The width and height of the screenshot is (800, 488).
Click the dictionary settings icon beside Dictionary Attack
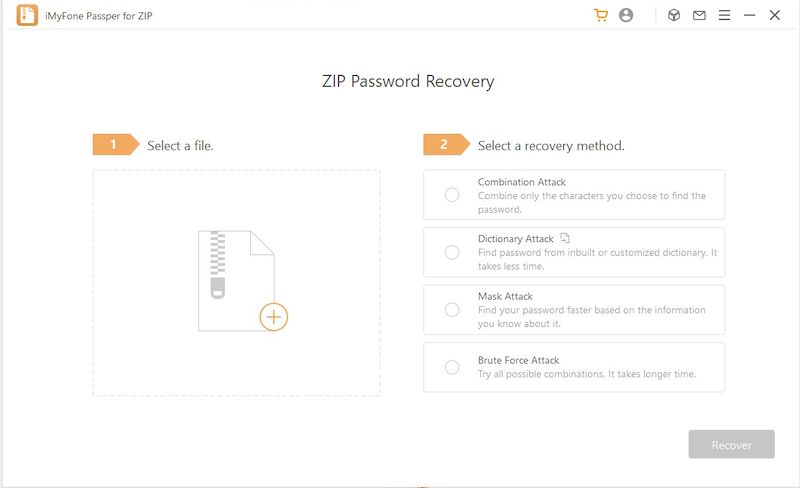(565, 238)
